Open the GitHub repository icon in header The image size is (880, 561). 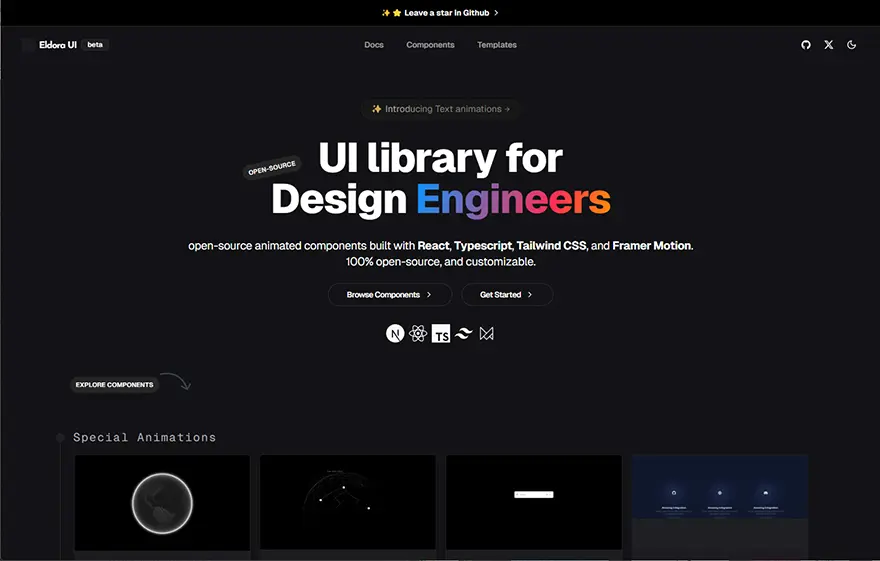pyautogui.click(x=805, y=45)
